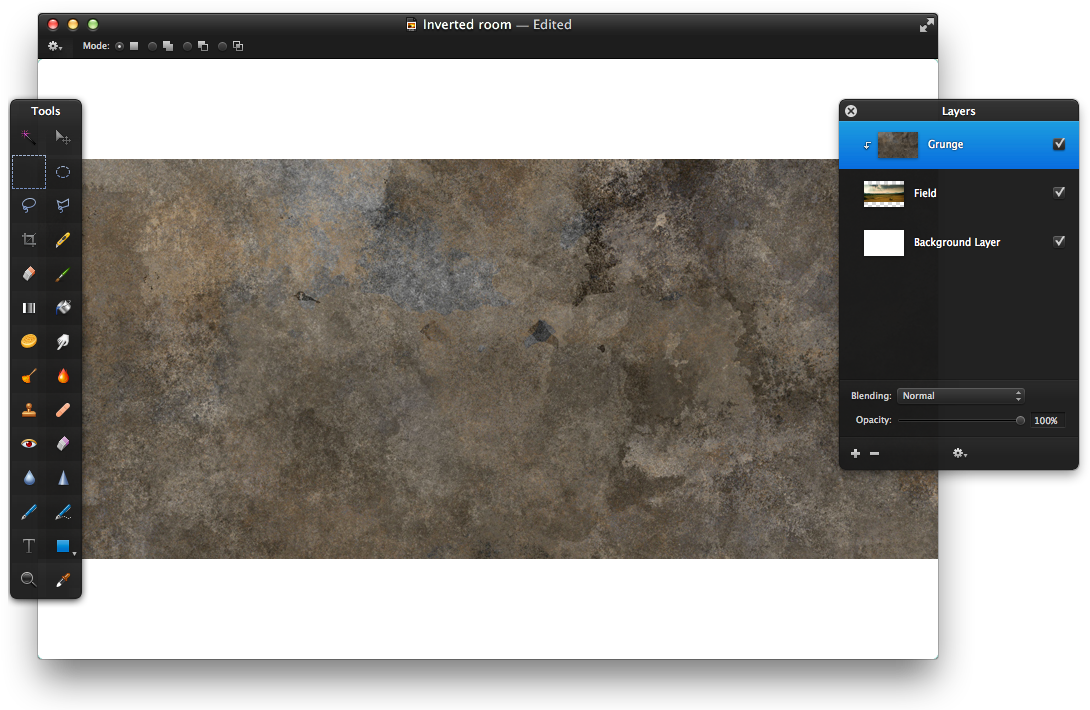Pick the Crop tool
This screenshot has width=1090, height=710.
click(x=29, y=240)
